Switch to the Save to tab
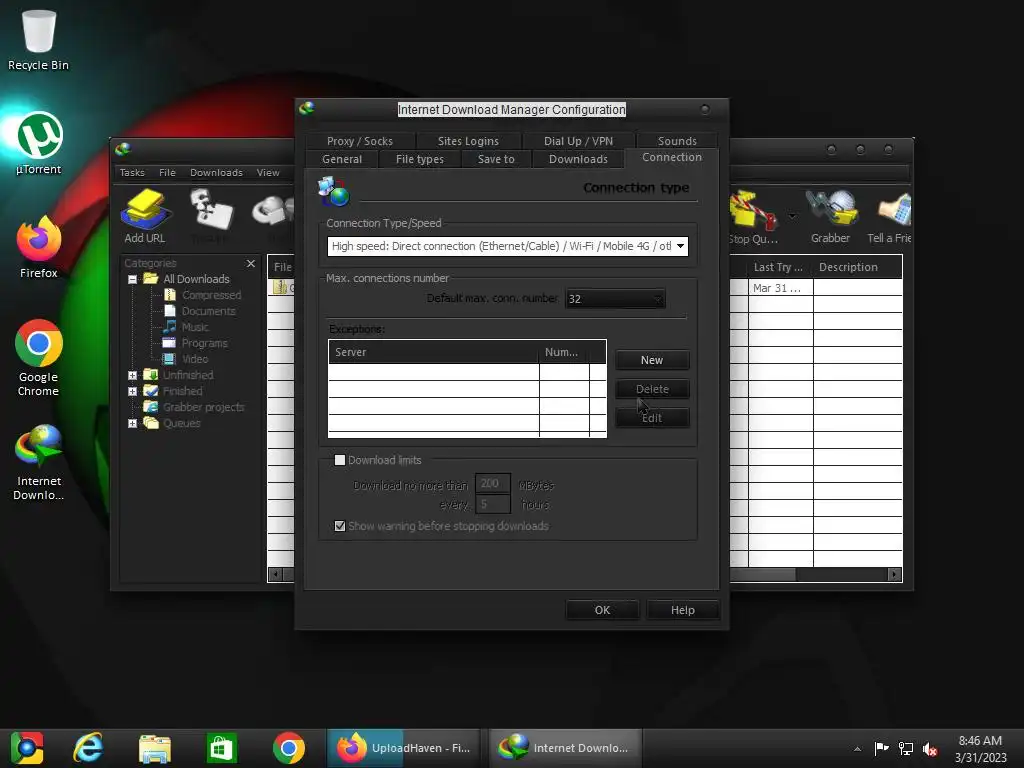The image size is (1024, 768). pyautogui.click(x=496, y=159)
